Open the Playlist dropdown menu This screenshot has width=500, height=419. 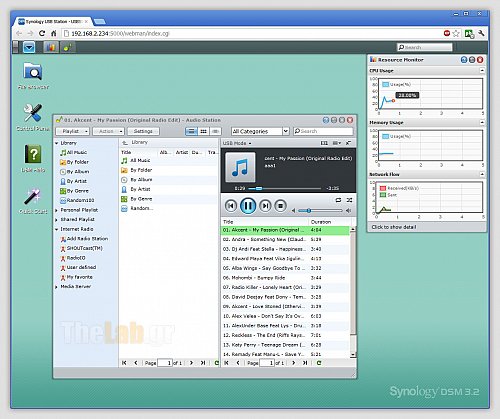(73, 131)
